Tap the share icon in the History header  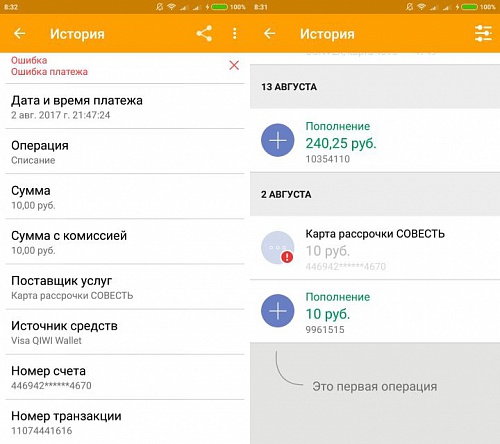tap(204, 33)
